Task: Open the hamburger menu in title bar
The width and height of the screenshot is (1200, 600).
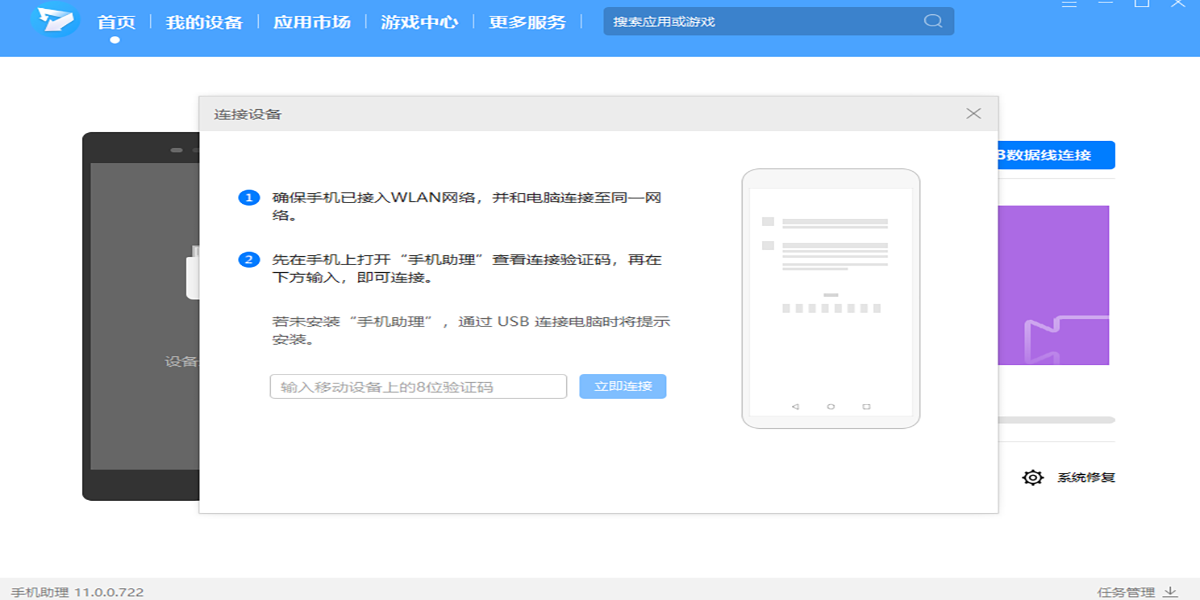Action: [x=1070, y=3]
